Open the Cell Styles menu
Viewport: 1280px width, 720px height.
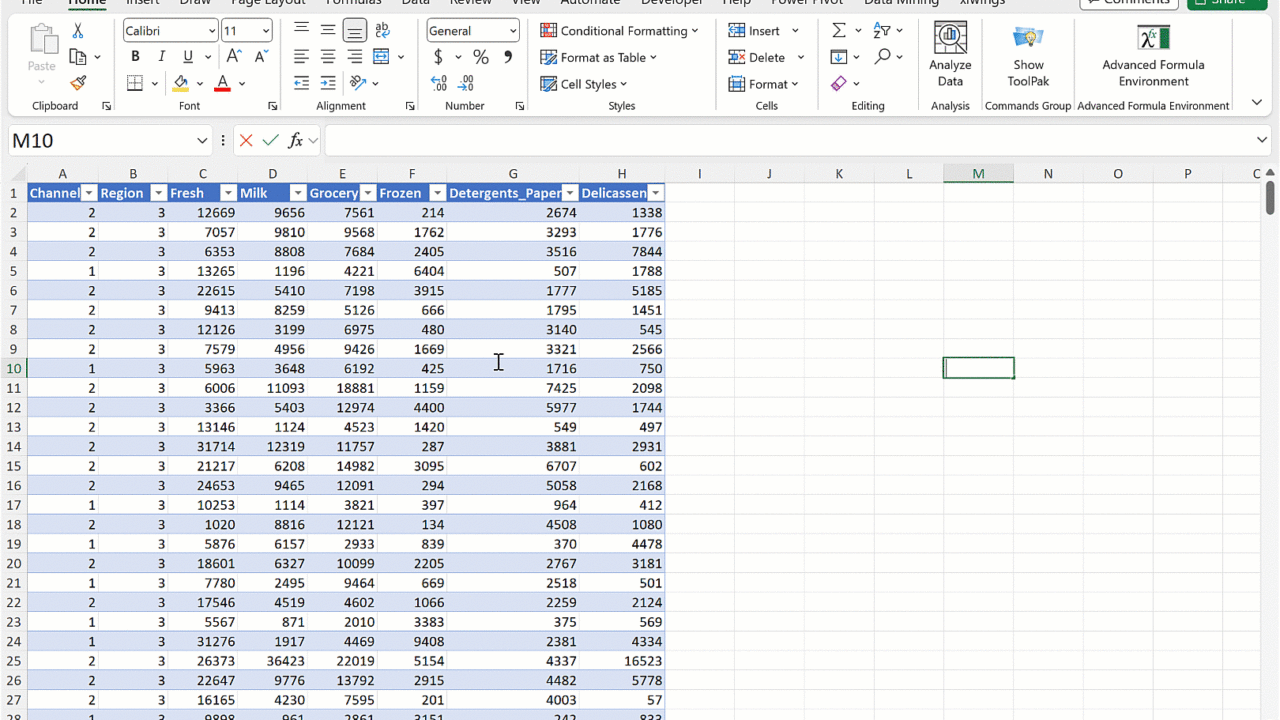584,84
